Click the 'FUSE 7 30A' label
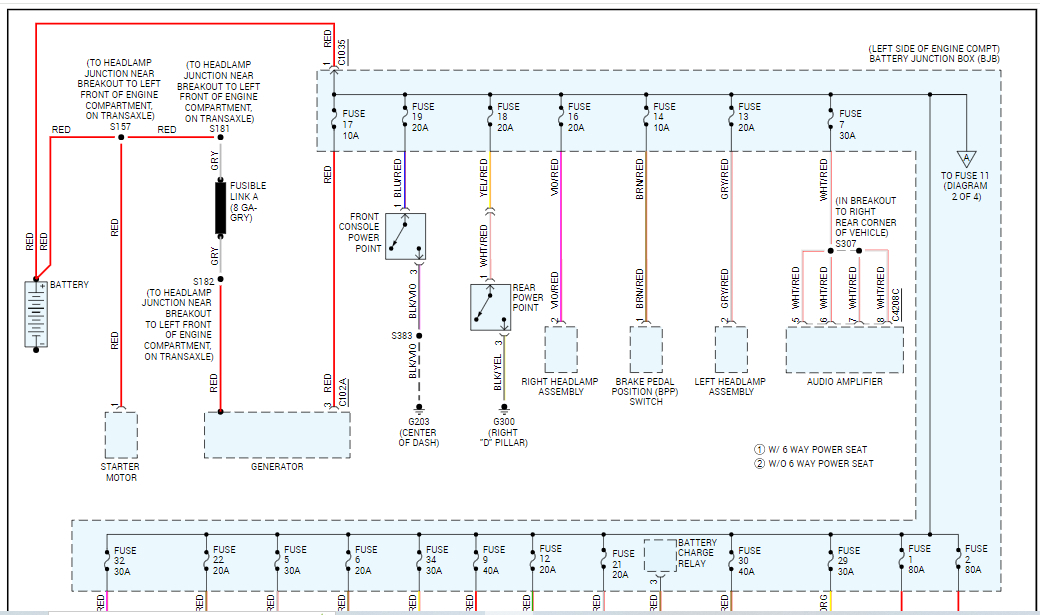Image resolution: width=1040 pixels, height=615 pixels. [850, 125]
